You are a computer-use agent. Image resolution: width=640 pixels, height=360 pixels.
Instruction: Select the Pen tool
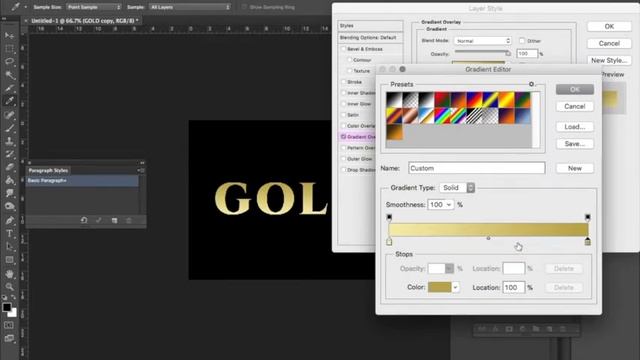coord(9,221)
